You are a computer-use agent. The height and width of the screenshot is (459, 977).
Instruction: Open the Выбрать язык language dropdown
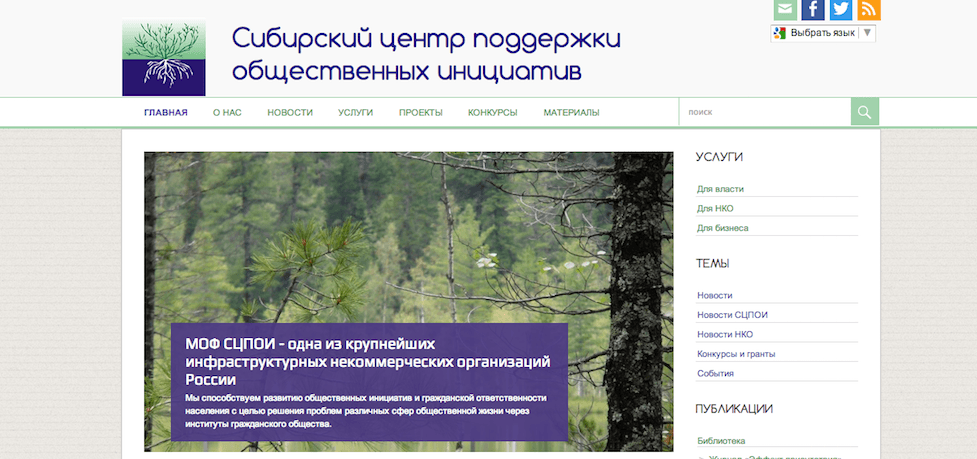[x=824, y=33]
